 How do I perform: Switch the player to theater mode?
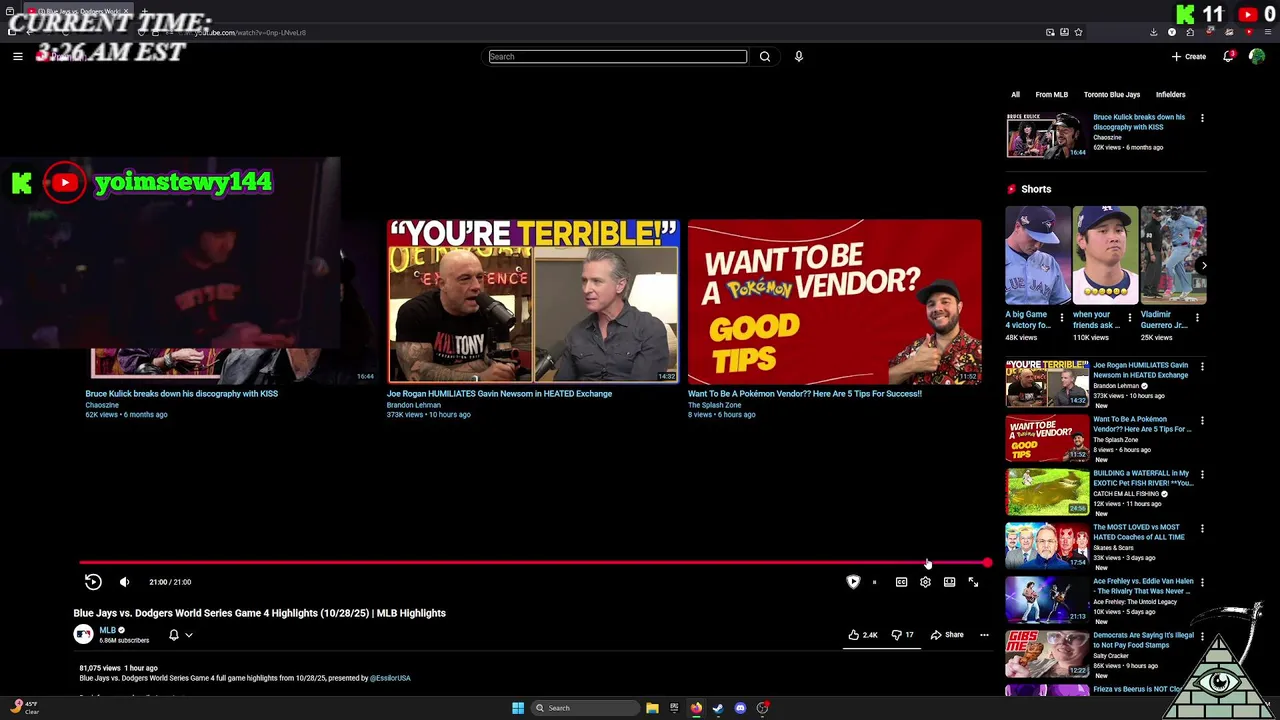click(949, 582)
